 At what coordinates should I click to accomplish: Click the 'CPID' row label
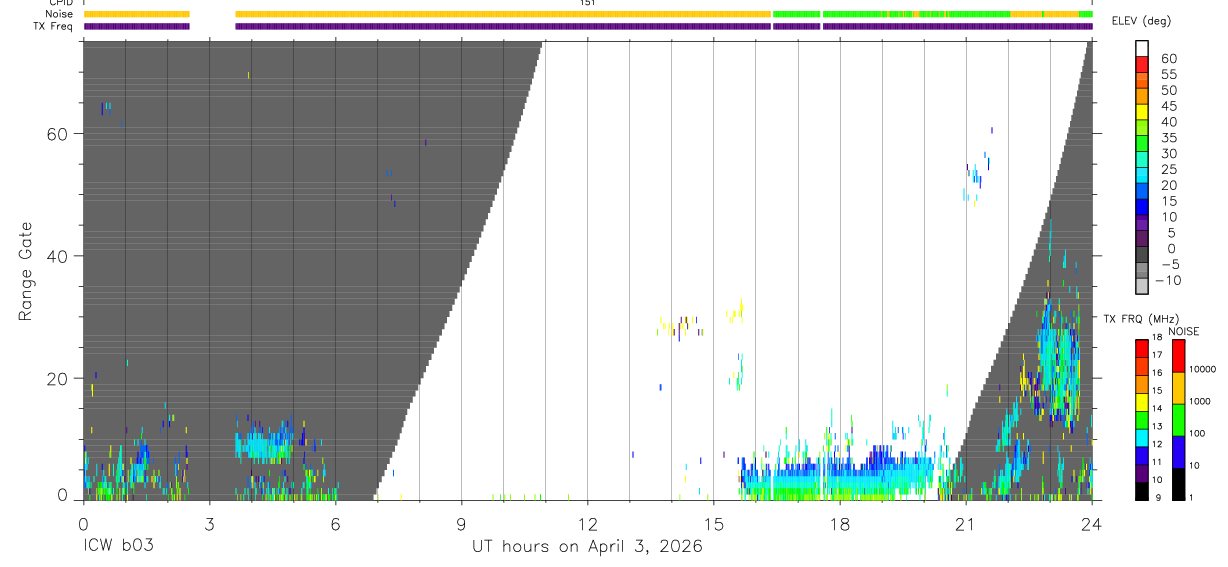(x=60, y=3)
